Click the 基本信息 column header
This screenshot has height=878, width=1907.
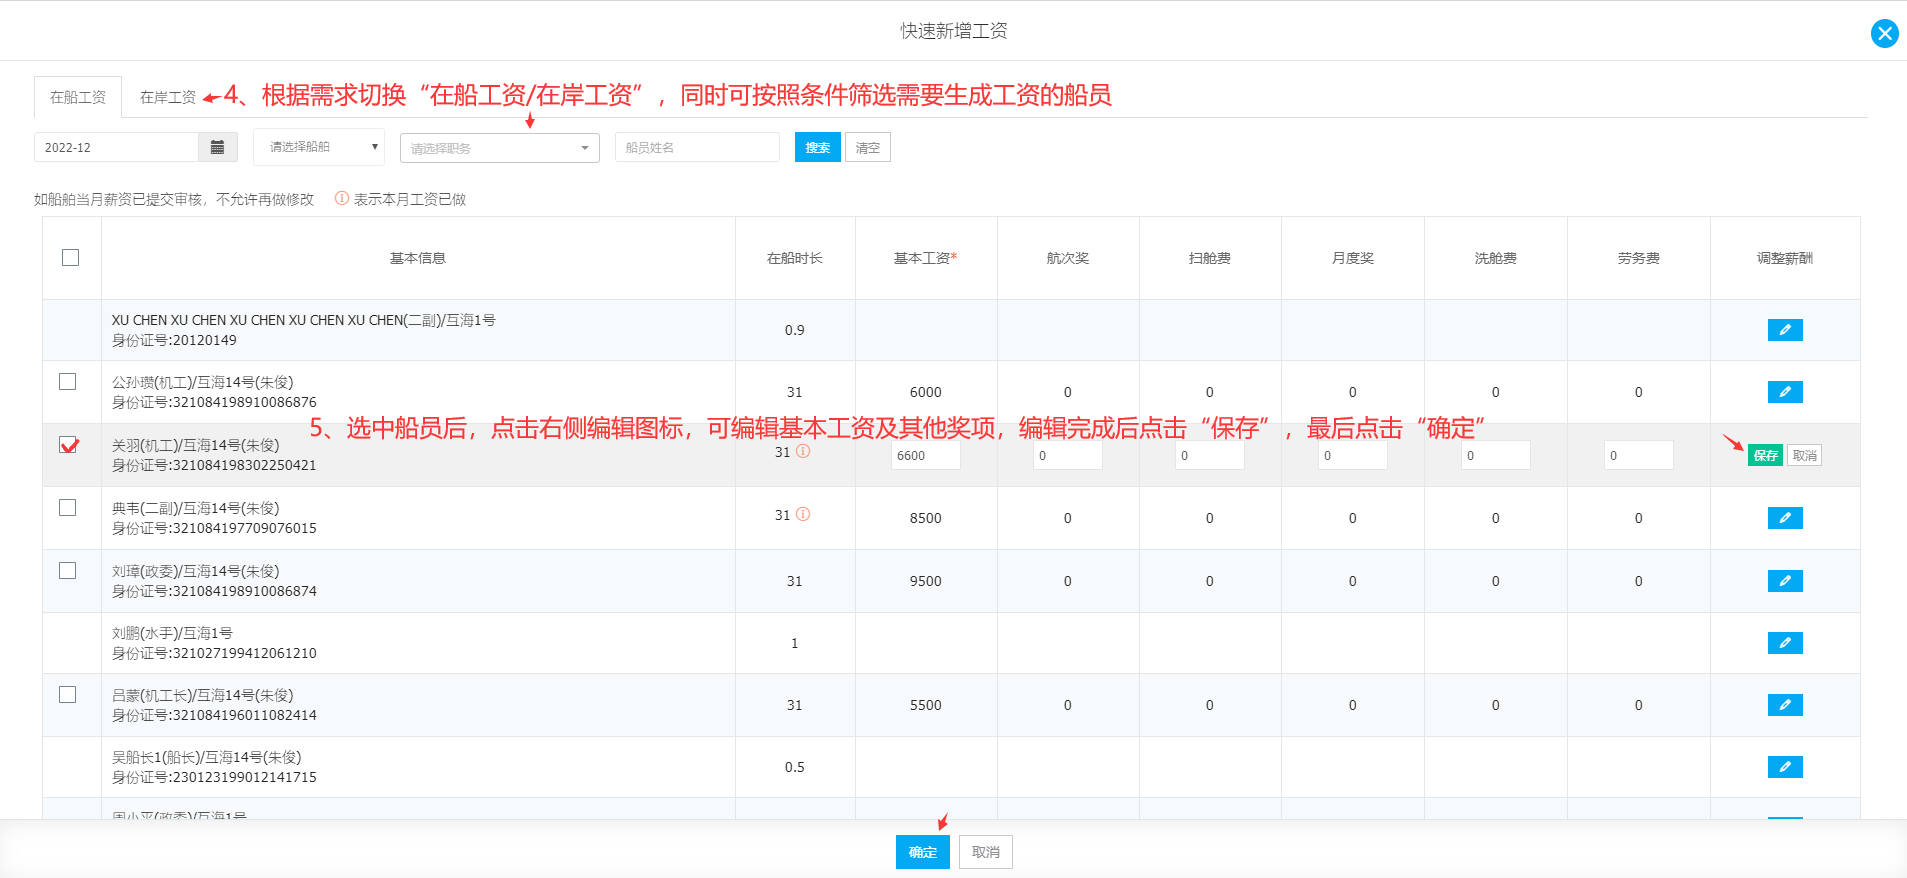(x=418, y=258)
